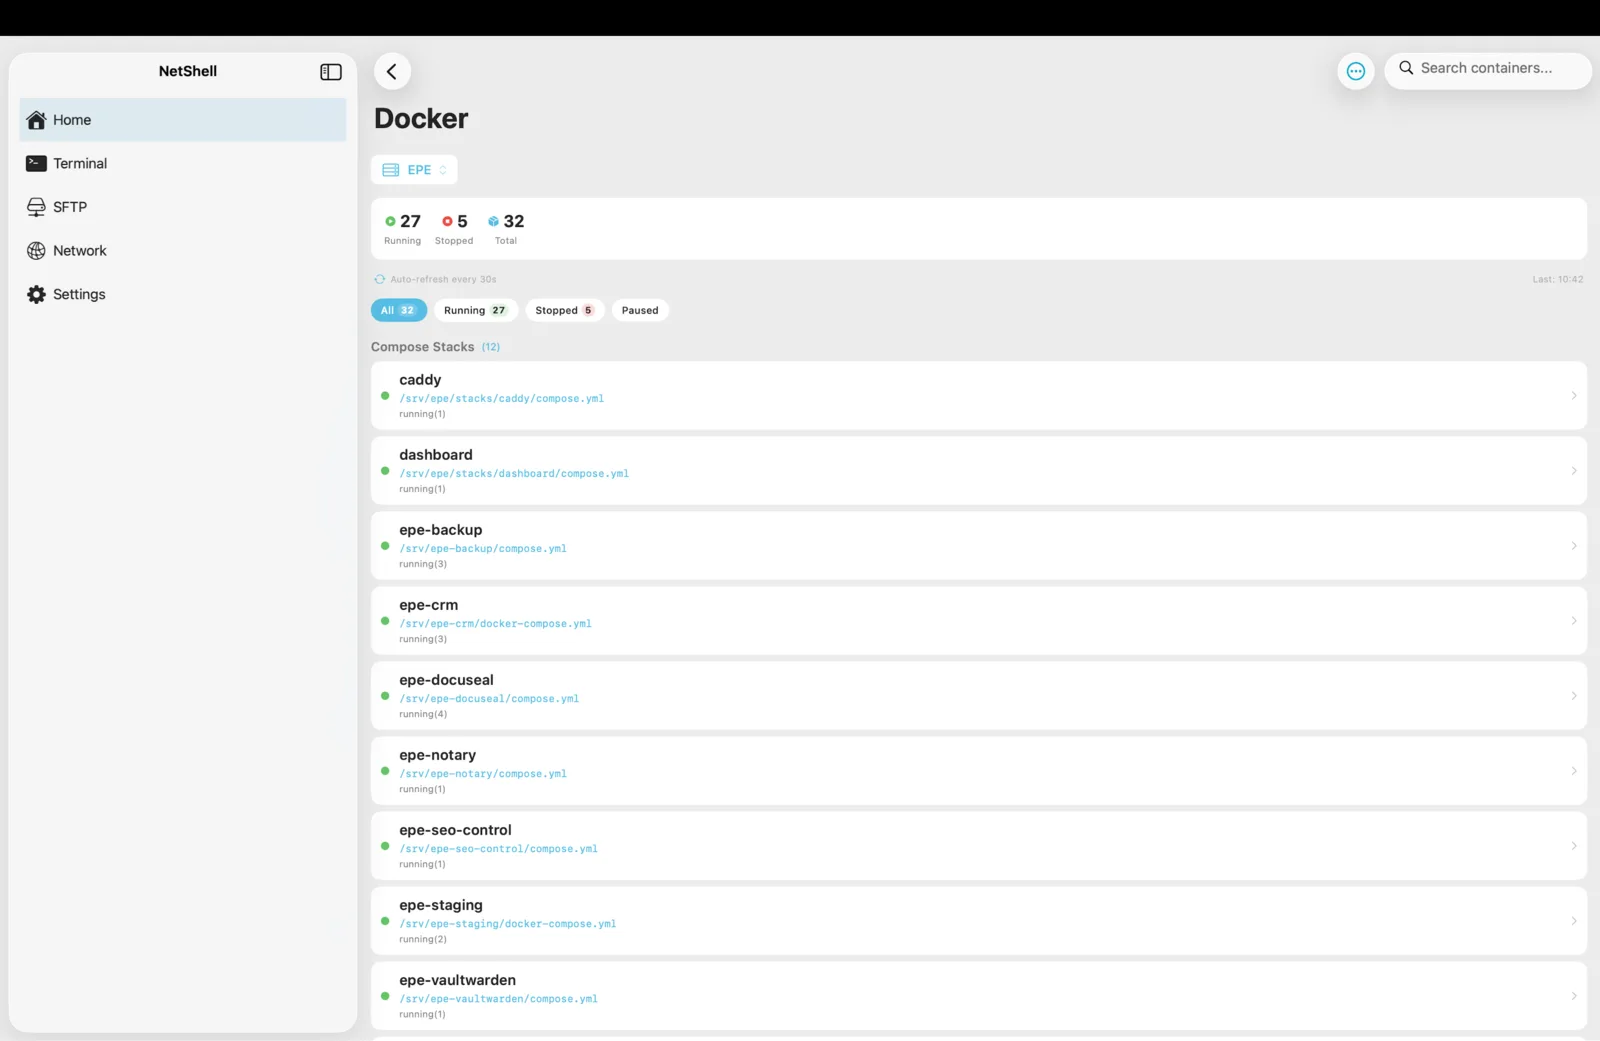Expand the dashboard stack chevron
Screen dimensions: 1600x1041
1573,471
